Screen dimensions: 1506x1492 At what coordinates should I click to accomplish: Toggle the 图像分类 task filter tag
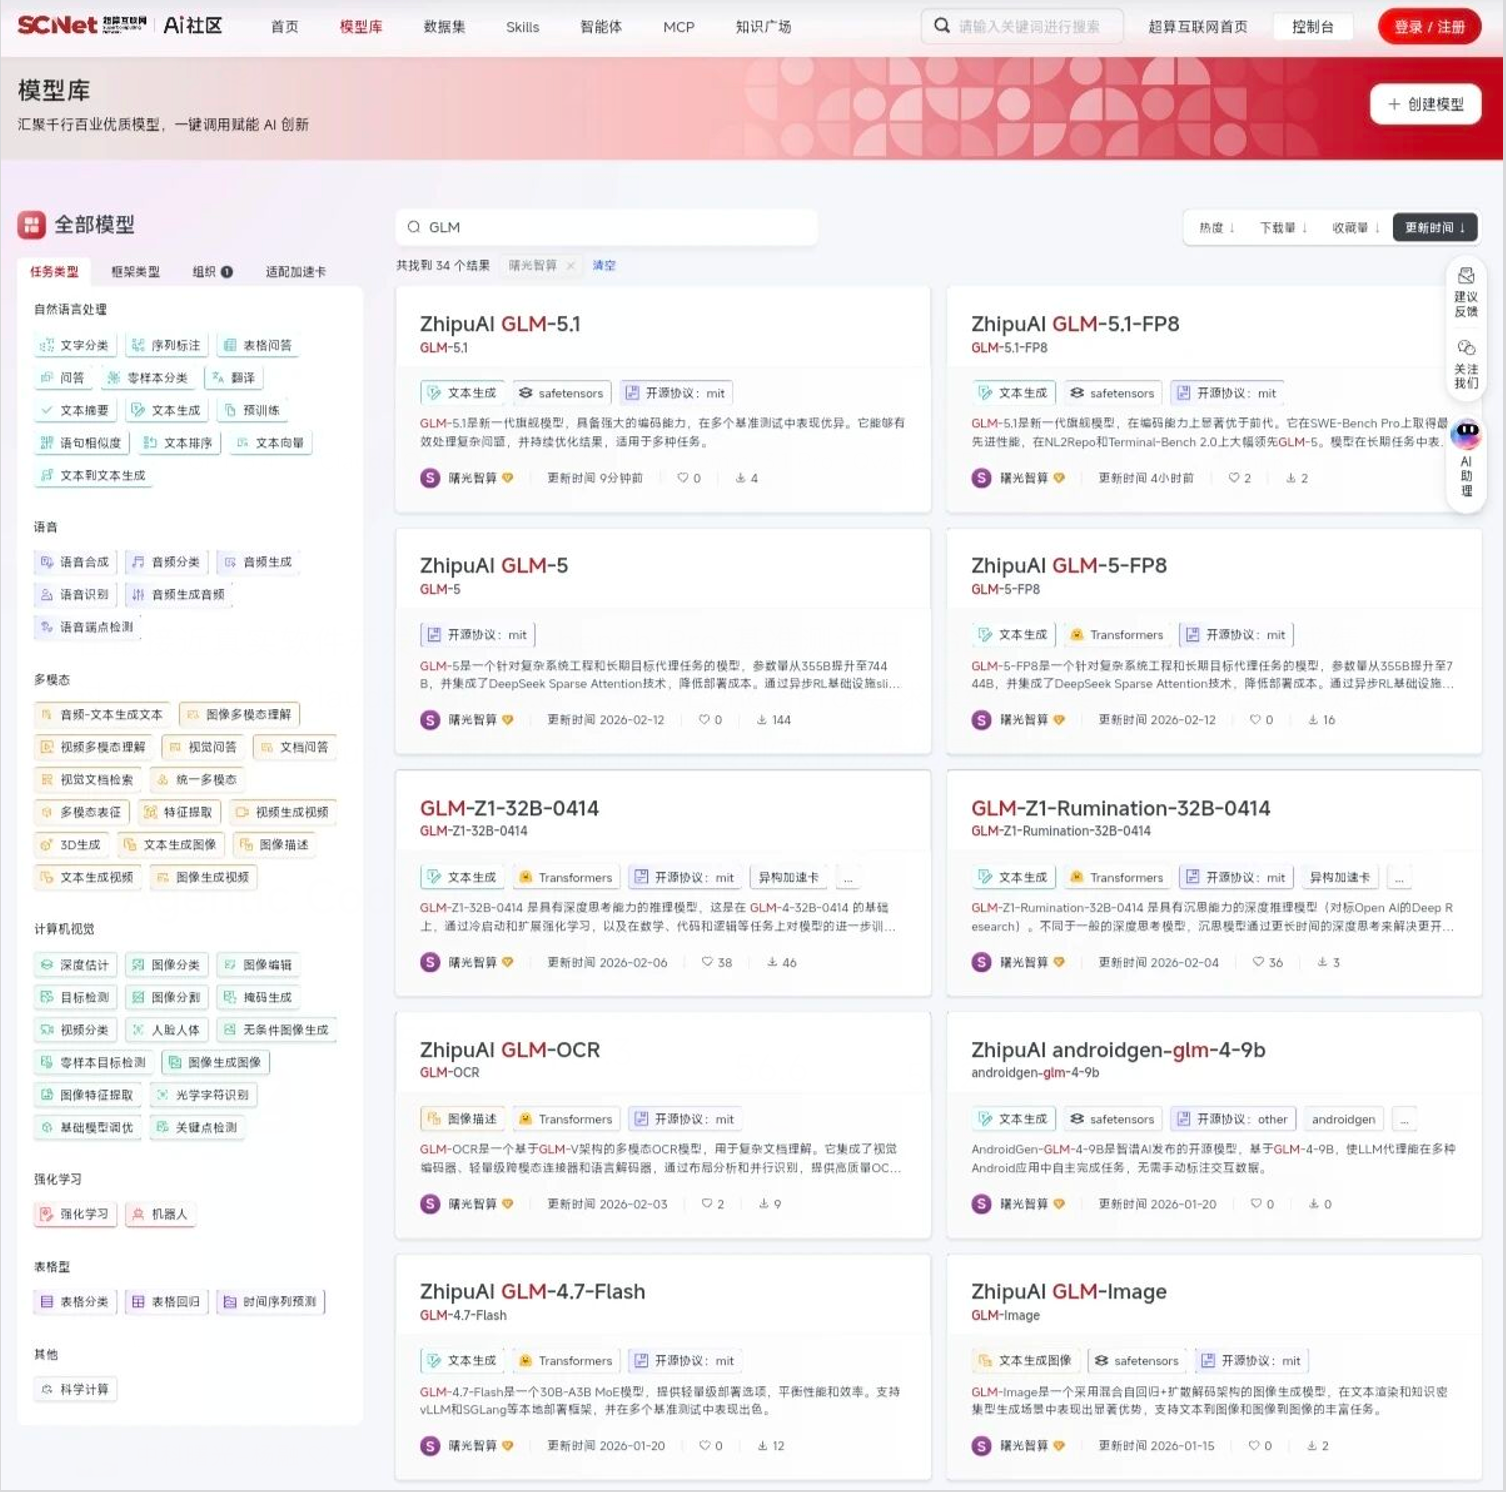167,965
